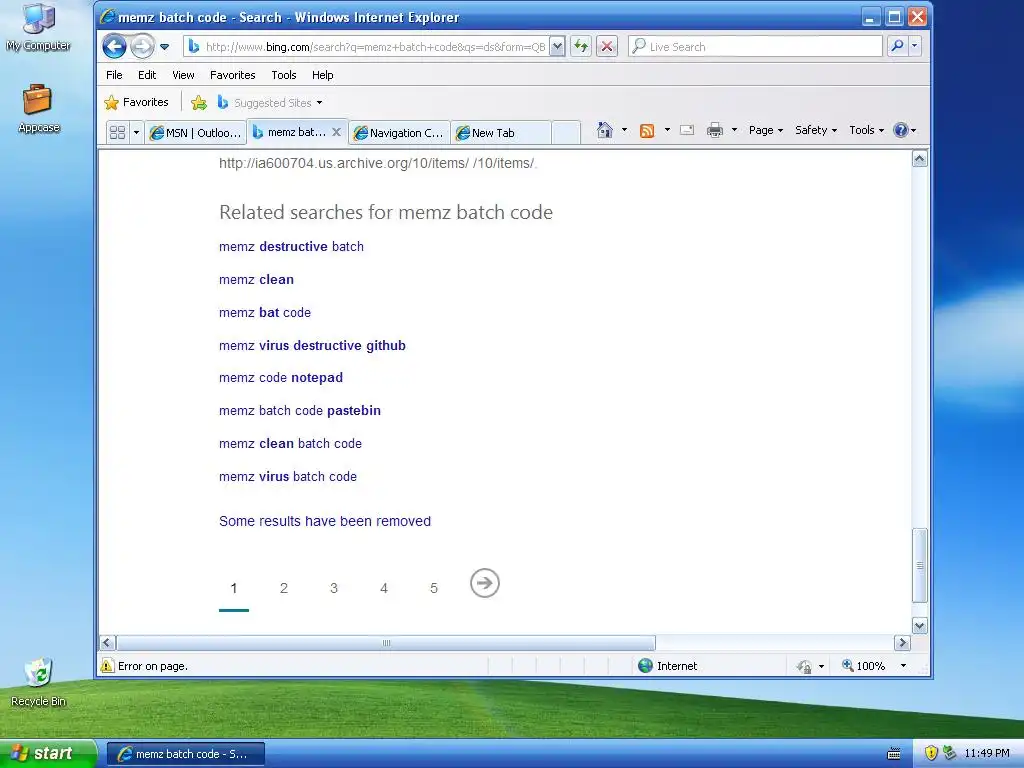
Task: Select Recycle Bin desktop icon
Action: 39,682
